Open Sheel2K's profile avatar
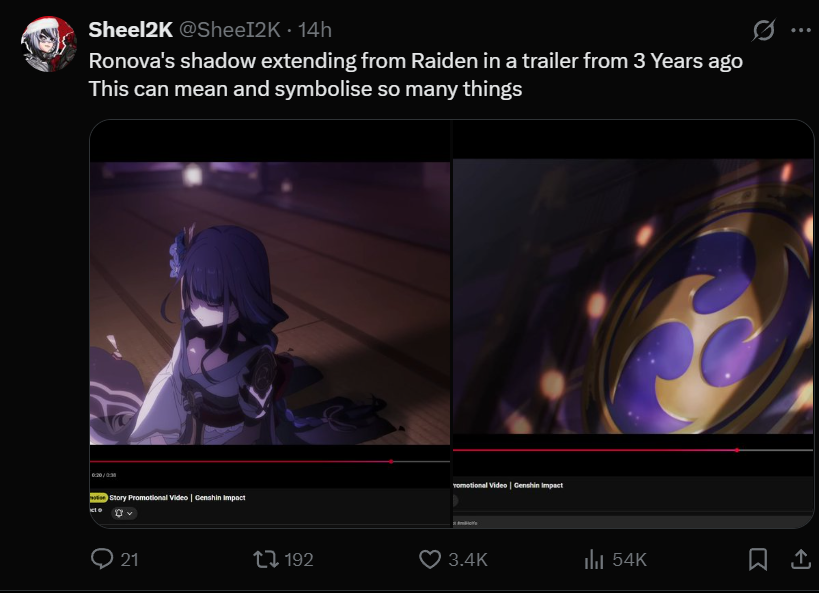Screen dimensions: 819x593 tap(49, 44)
